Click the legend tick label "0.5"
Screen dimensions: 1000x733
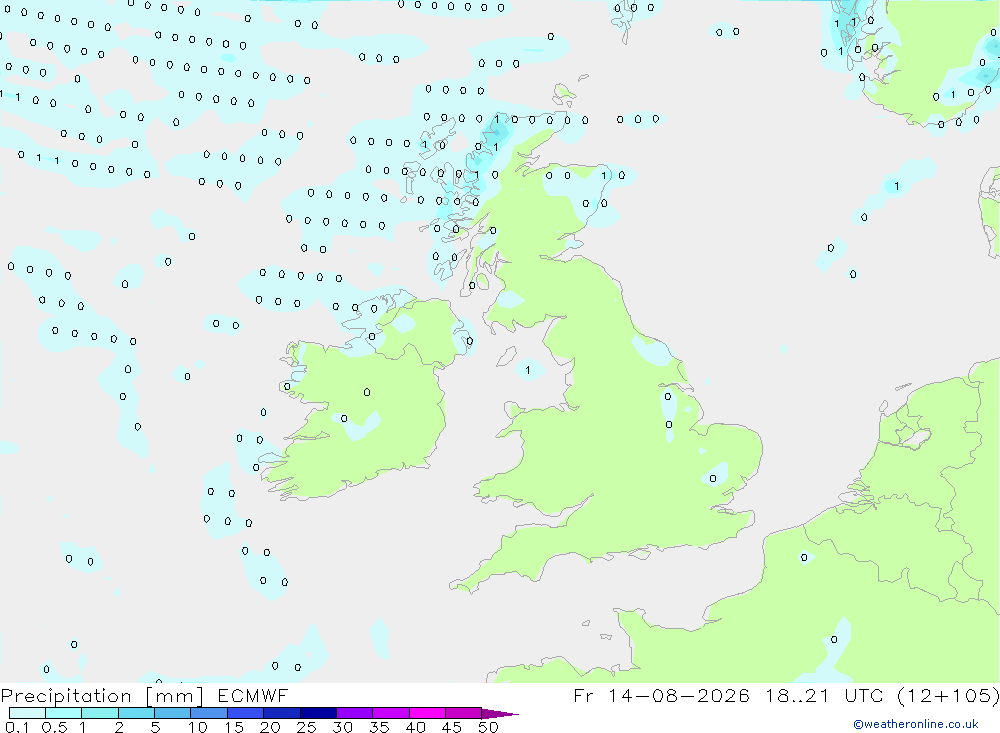point(54,727)
